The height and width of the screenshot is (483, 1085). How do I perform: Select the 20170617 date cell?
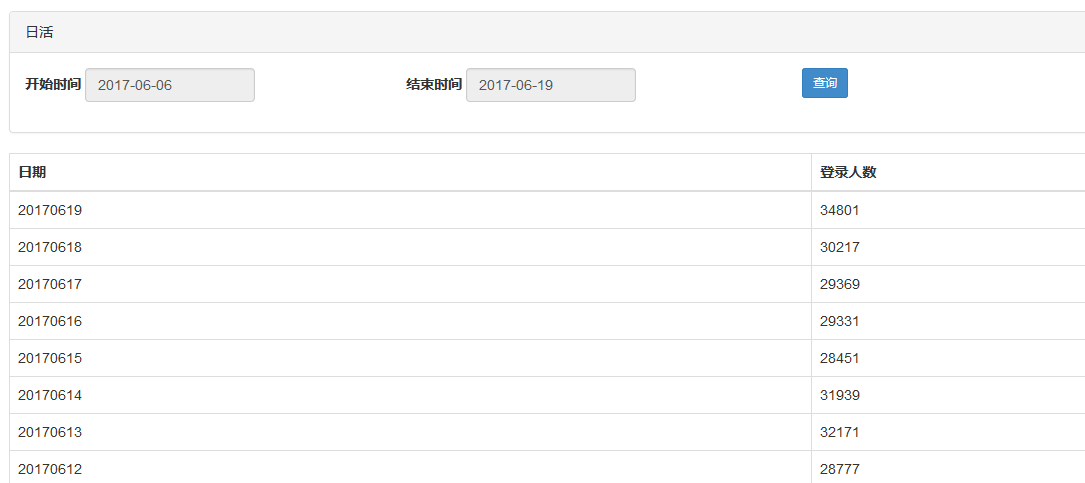[x=50, y=284]
